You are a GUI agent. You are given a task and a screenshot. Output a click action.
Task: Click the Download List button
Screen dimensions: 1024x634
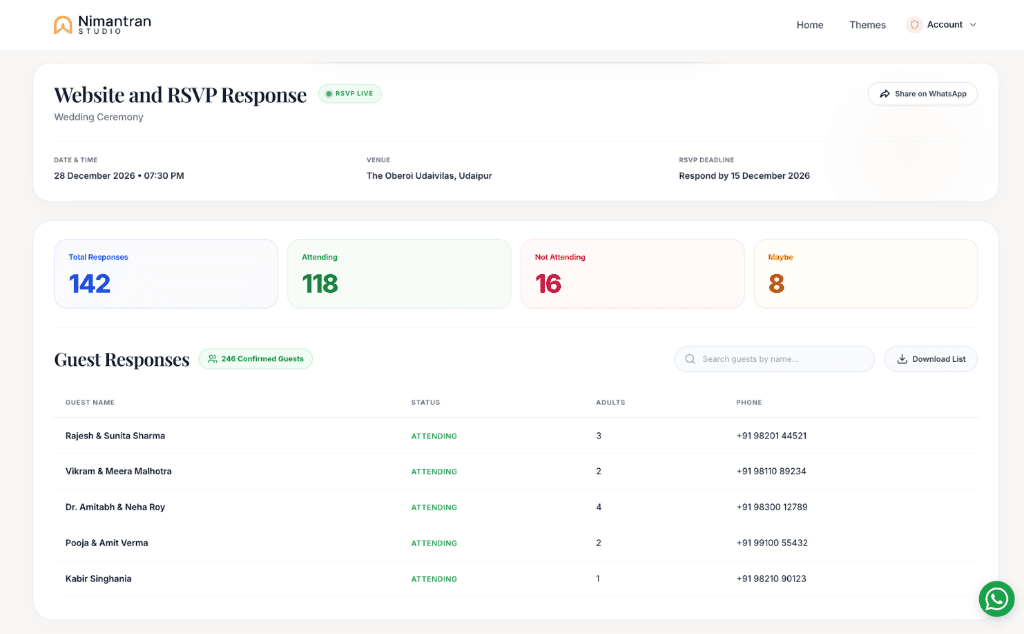[x=931, y=359]
